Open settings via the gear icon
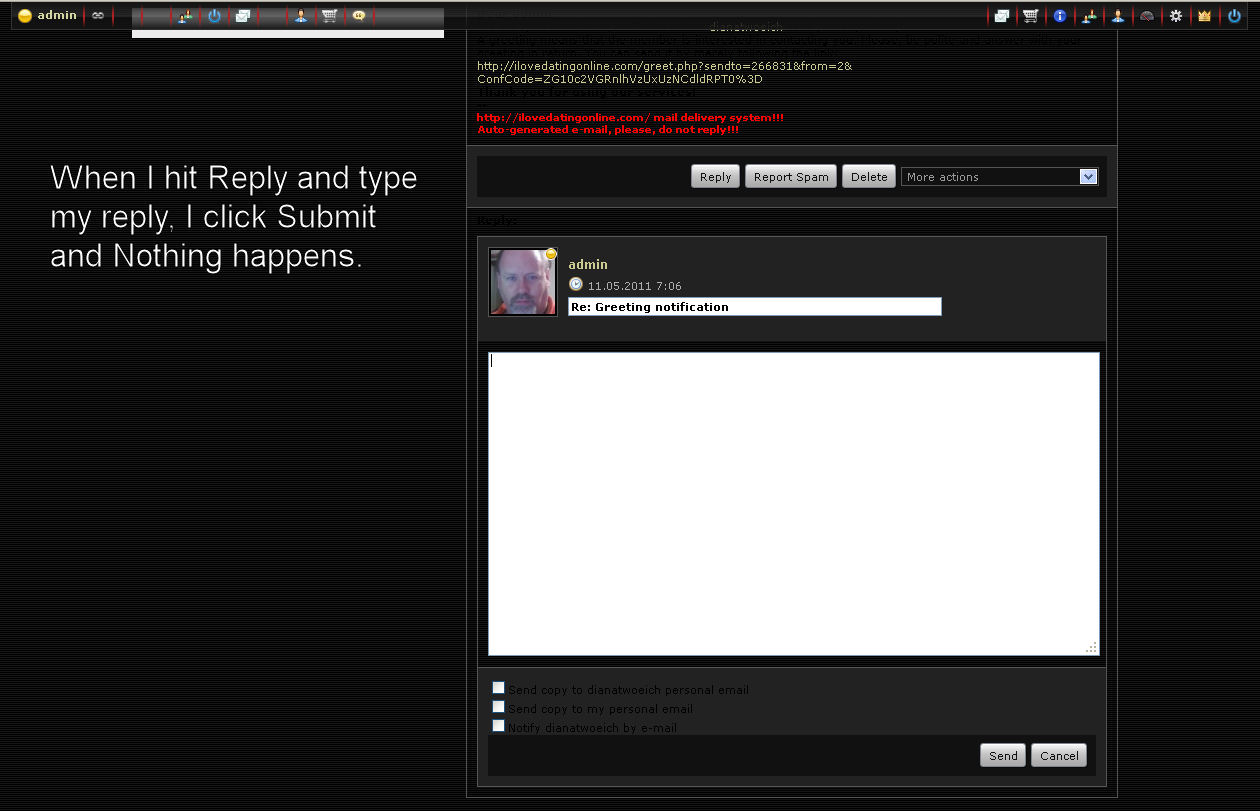 pos(1176,16)
